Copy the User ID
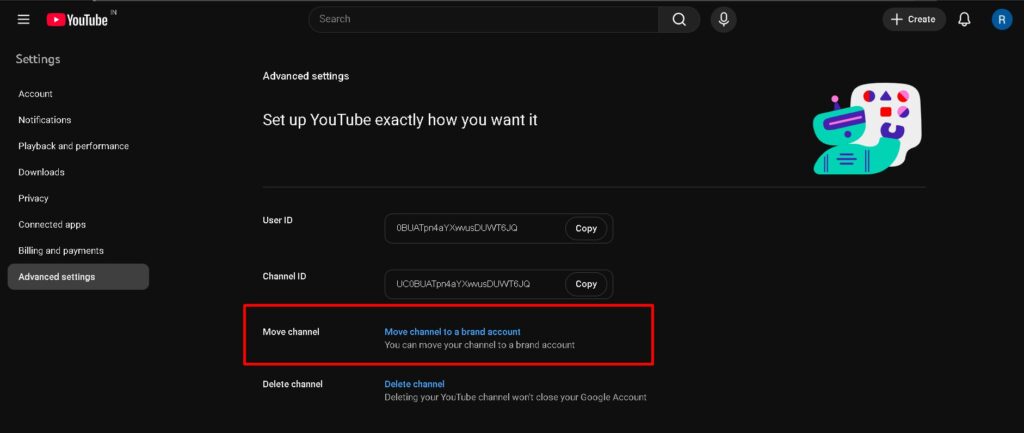 (x=586, y=229)
